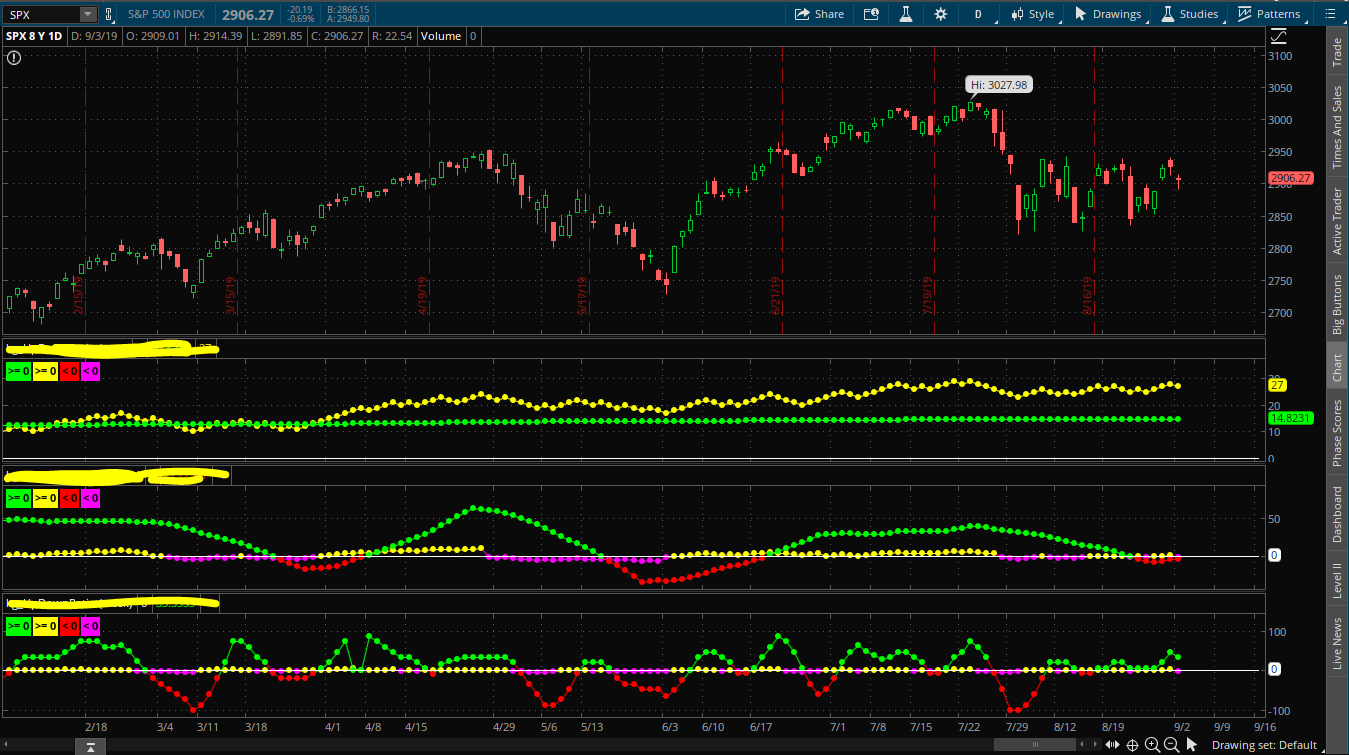The width and height of the screenshot is (1349, 755).
Task: Expand the Style dropdown
Action: (1033, 14)
